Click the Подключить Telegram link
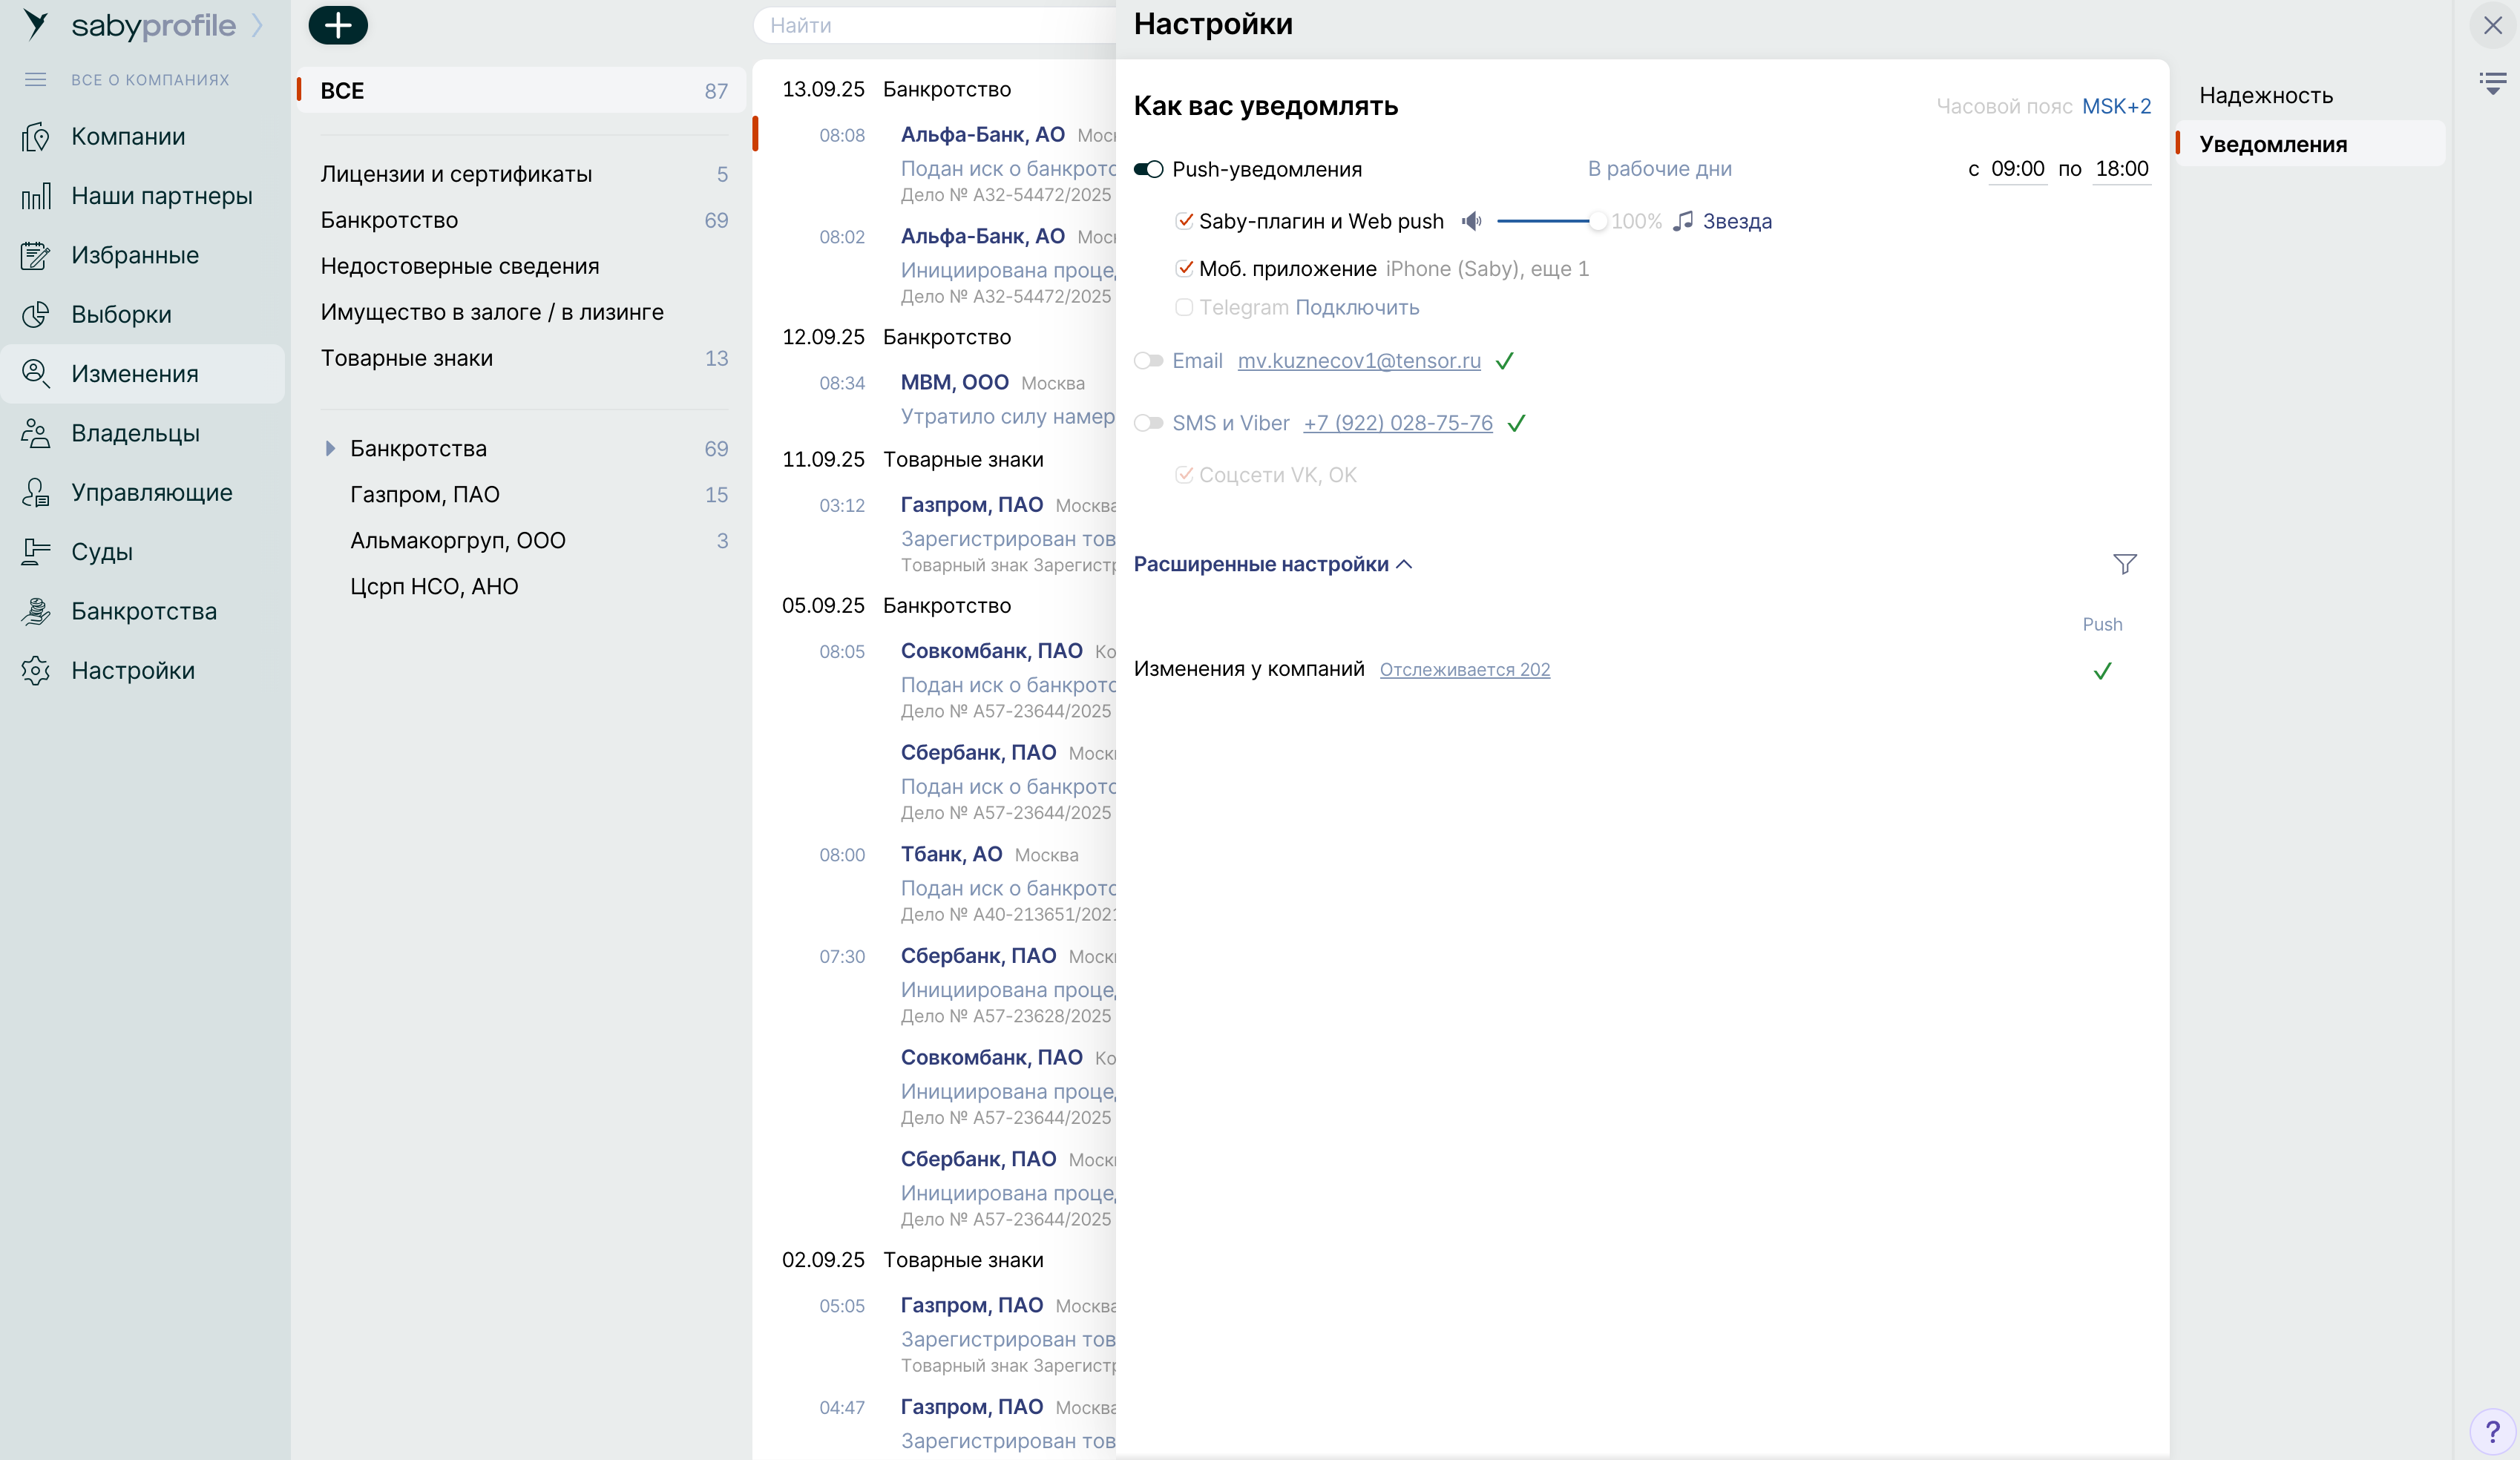2520x1460 pixels. (x=1356, y=307)
